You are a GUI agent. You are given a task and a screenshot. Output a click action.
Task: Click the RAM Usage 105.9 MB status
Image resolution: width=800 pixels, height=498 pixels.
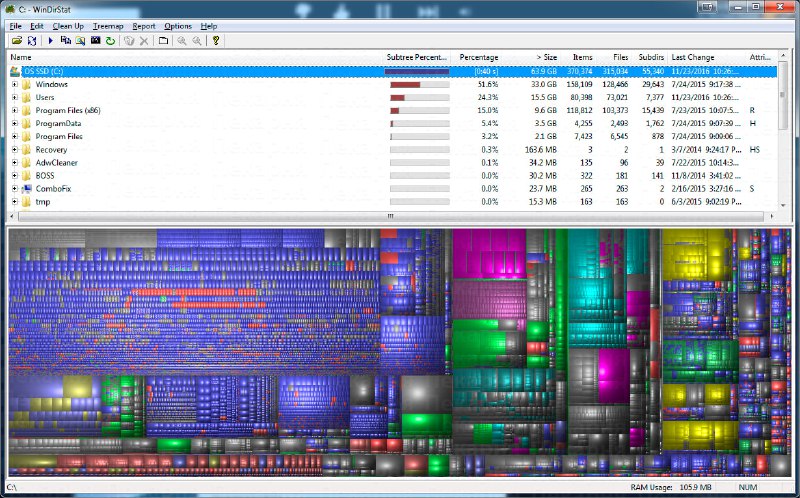pos(670,487)
